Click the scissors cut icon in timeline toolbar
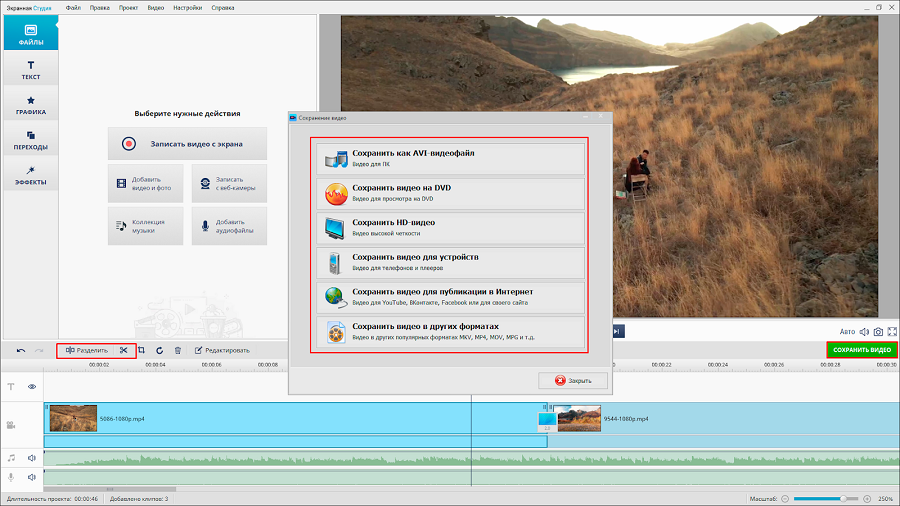900x506 pixels. (x=123, y=350)
